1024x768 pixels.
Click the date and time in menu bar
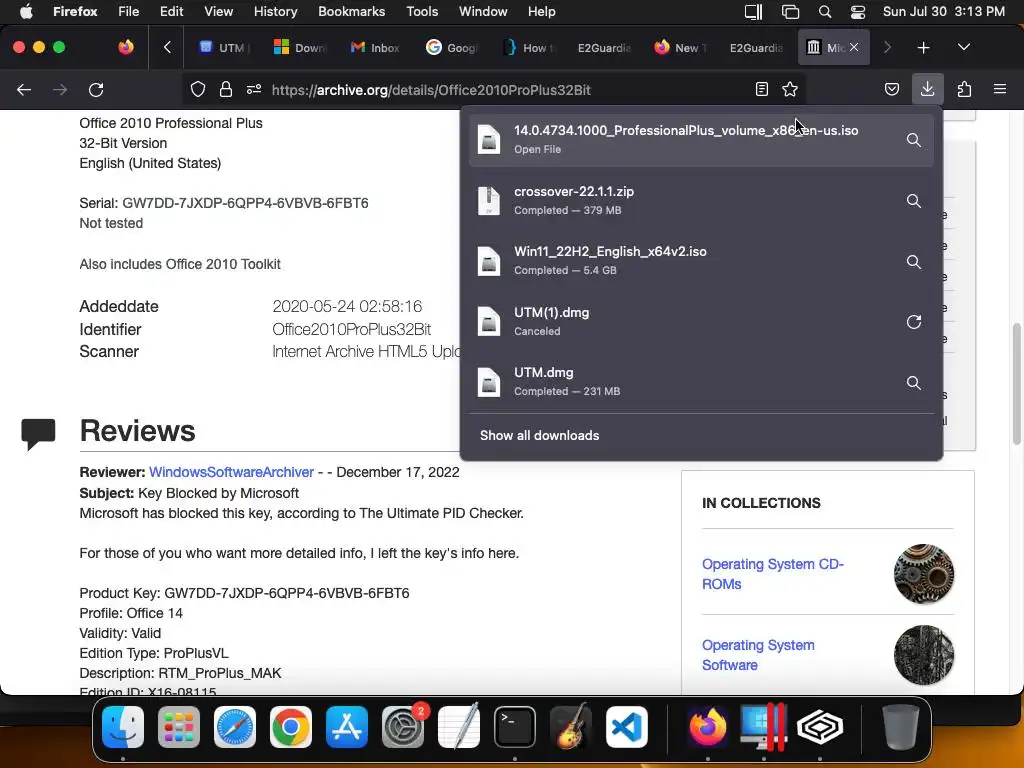(x=944, y=12)
